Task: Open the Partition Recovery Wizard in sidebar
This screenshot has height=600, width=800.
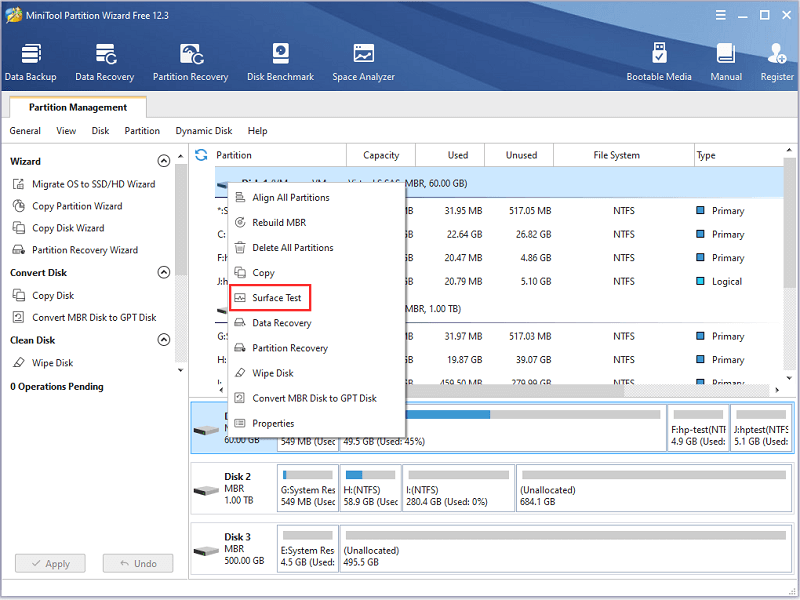Action: 76,250
